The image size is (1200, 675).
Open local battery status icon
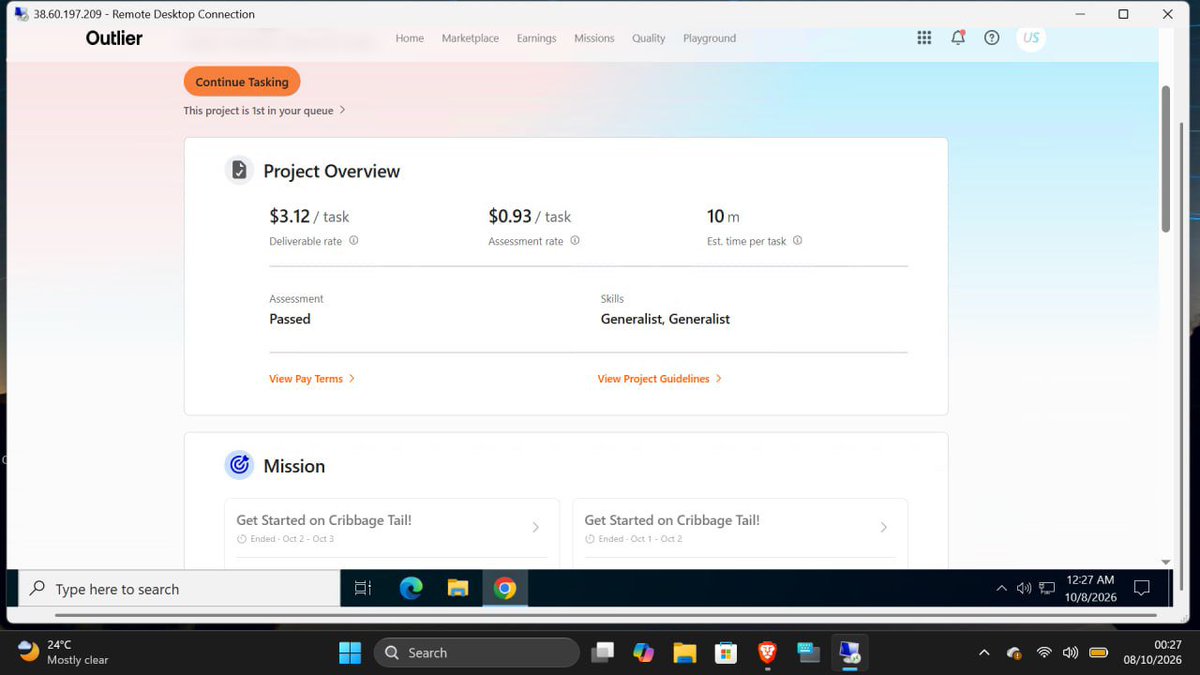point(1098,653)
